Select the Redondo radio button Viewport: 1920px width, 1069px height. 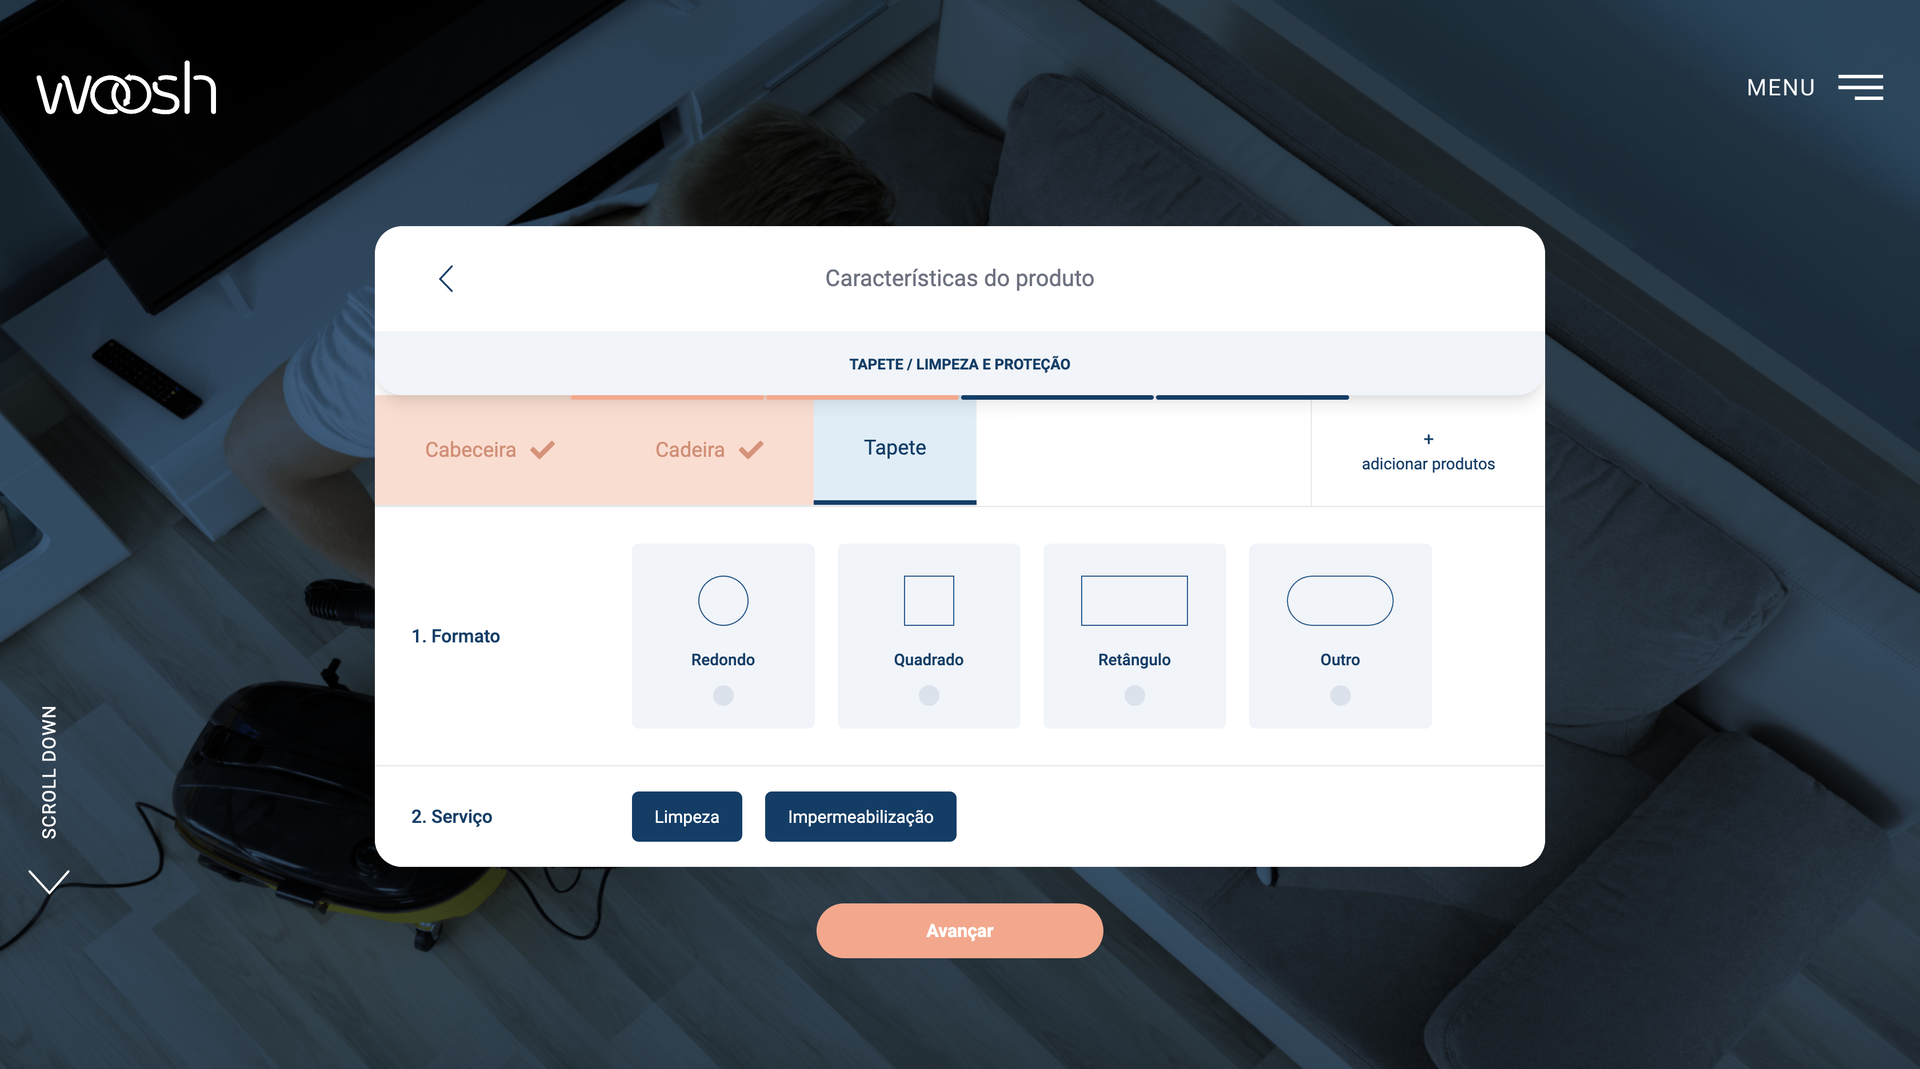pyautogui.click(x=723, y=695)
